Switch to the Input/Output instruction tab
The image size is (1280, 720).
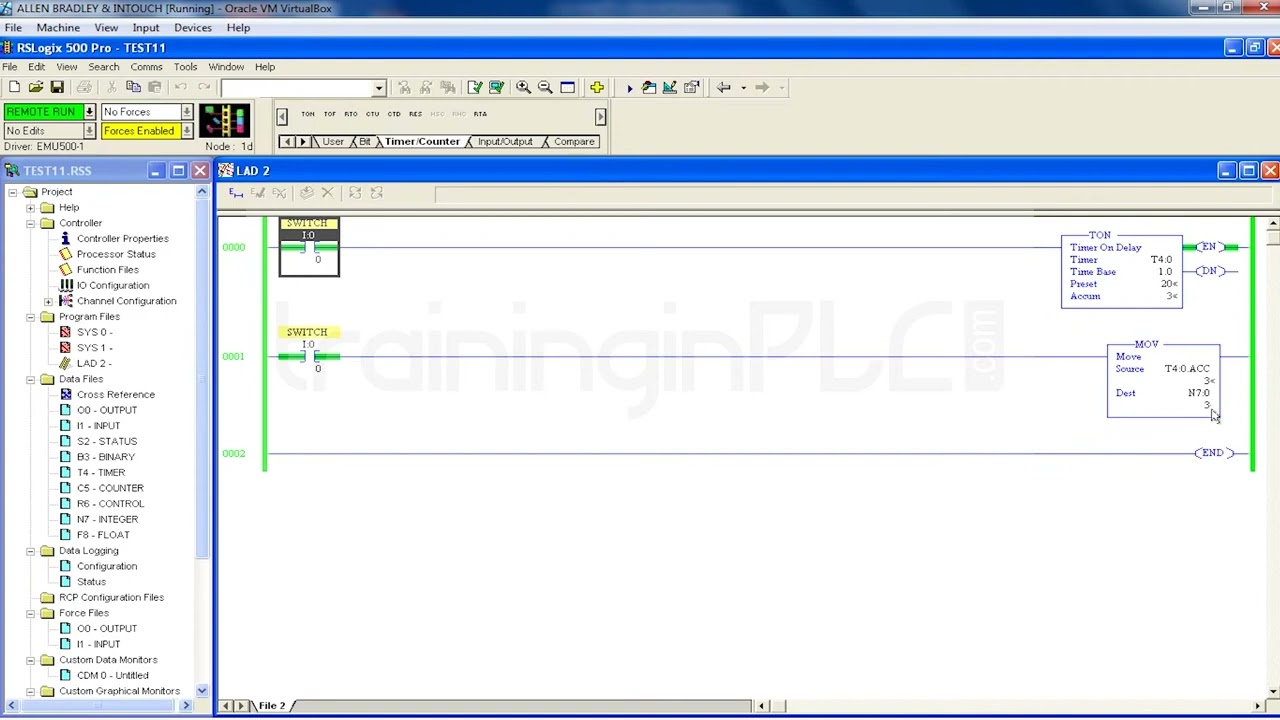tap(505, 142)
